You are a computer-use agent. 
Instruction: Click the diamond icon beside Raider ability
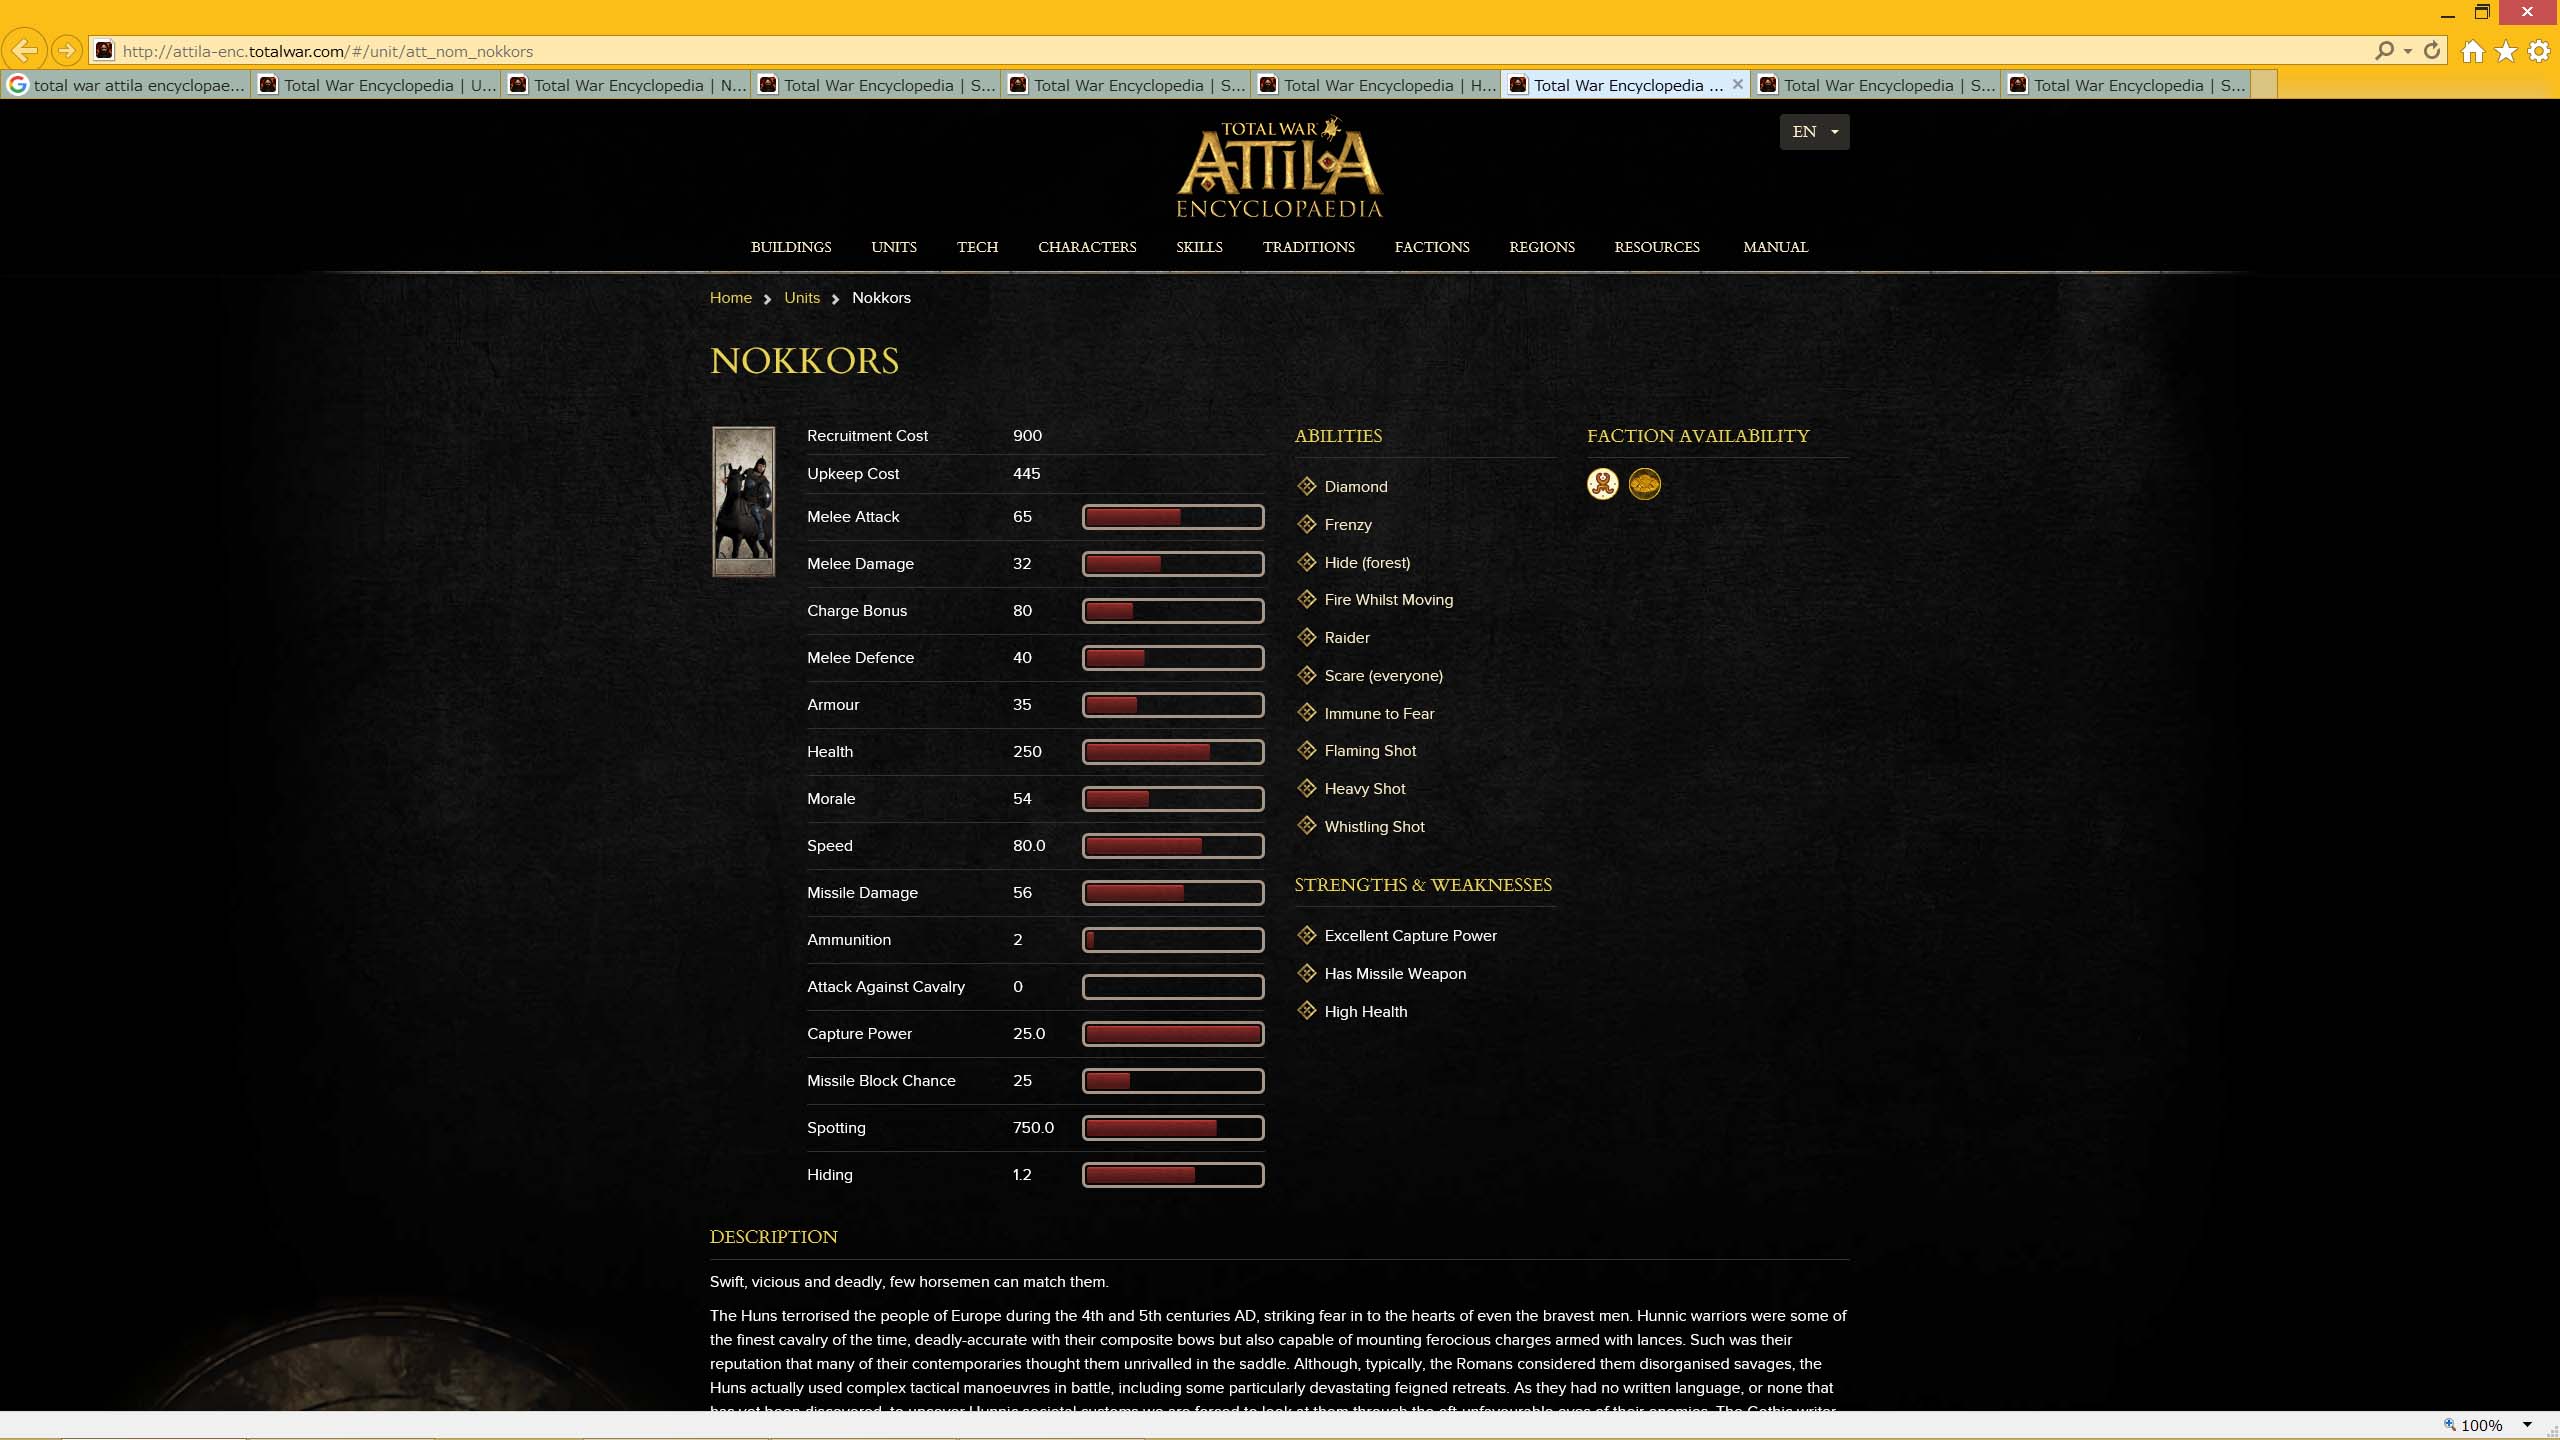click(x=1306, y=637)
